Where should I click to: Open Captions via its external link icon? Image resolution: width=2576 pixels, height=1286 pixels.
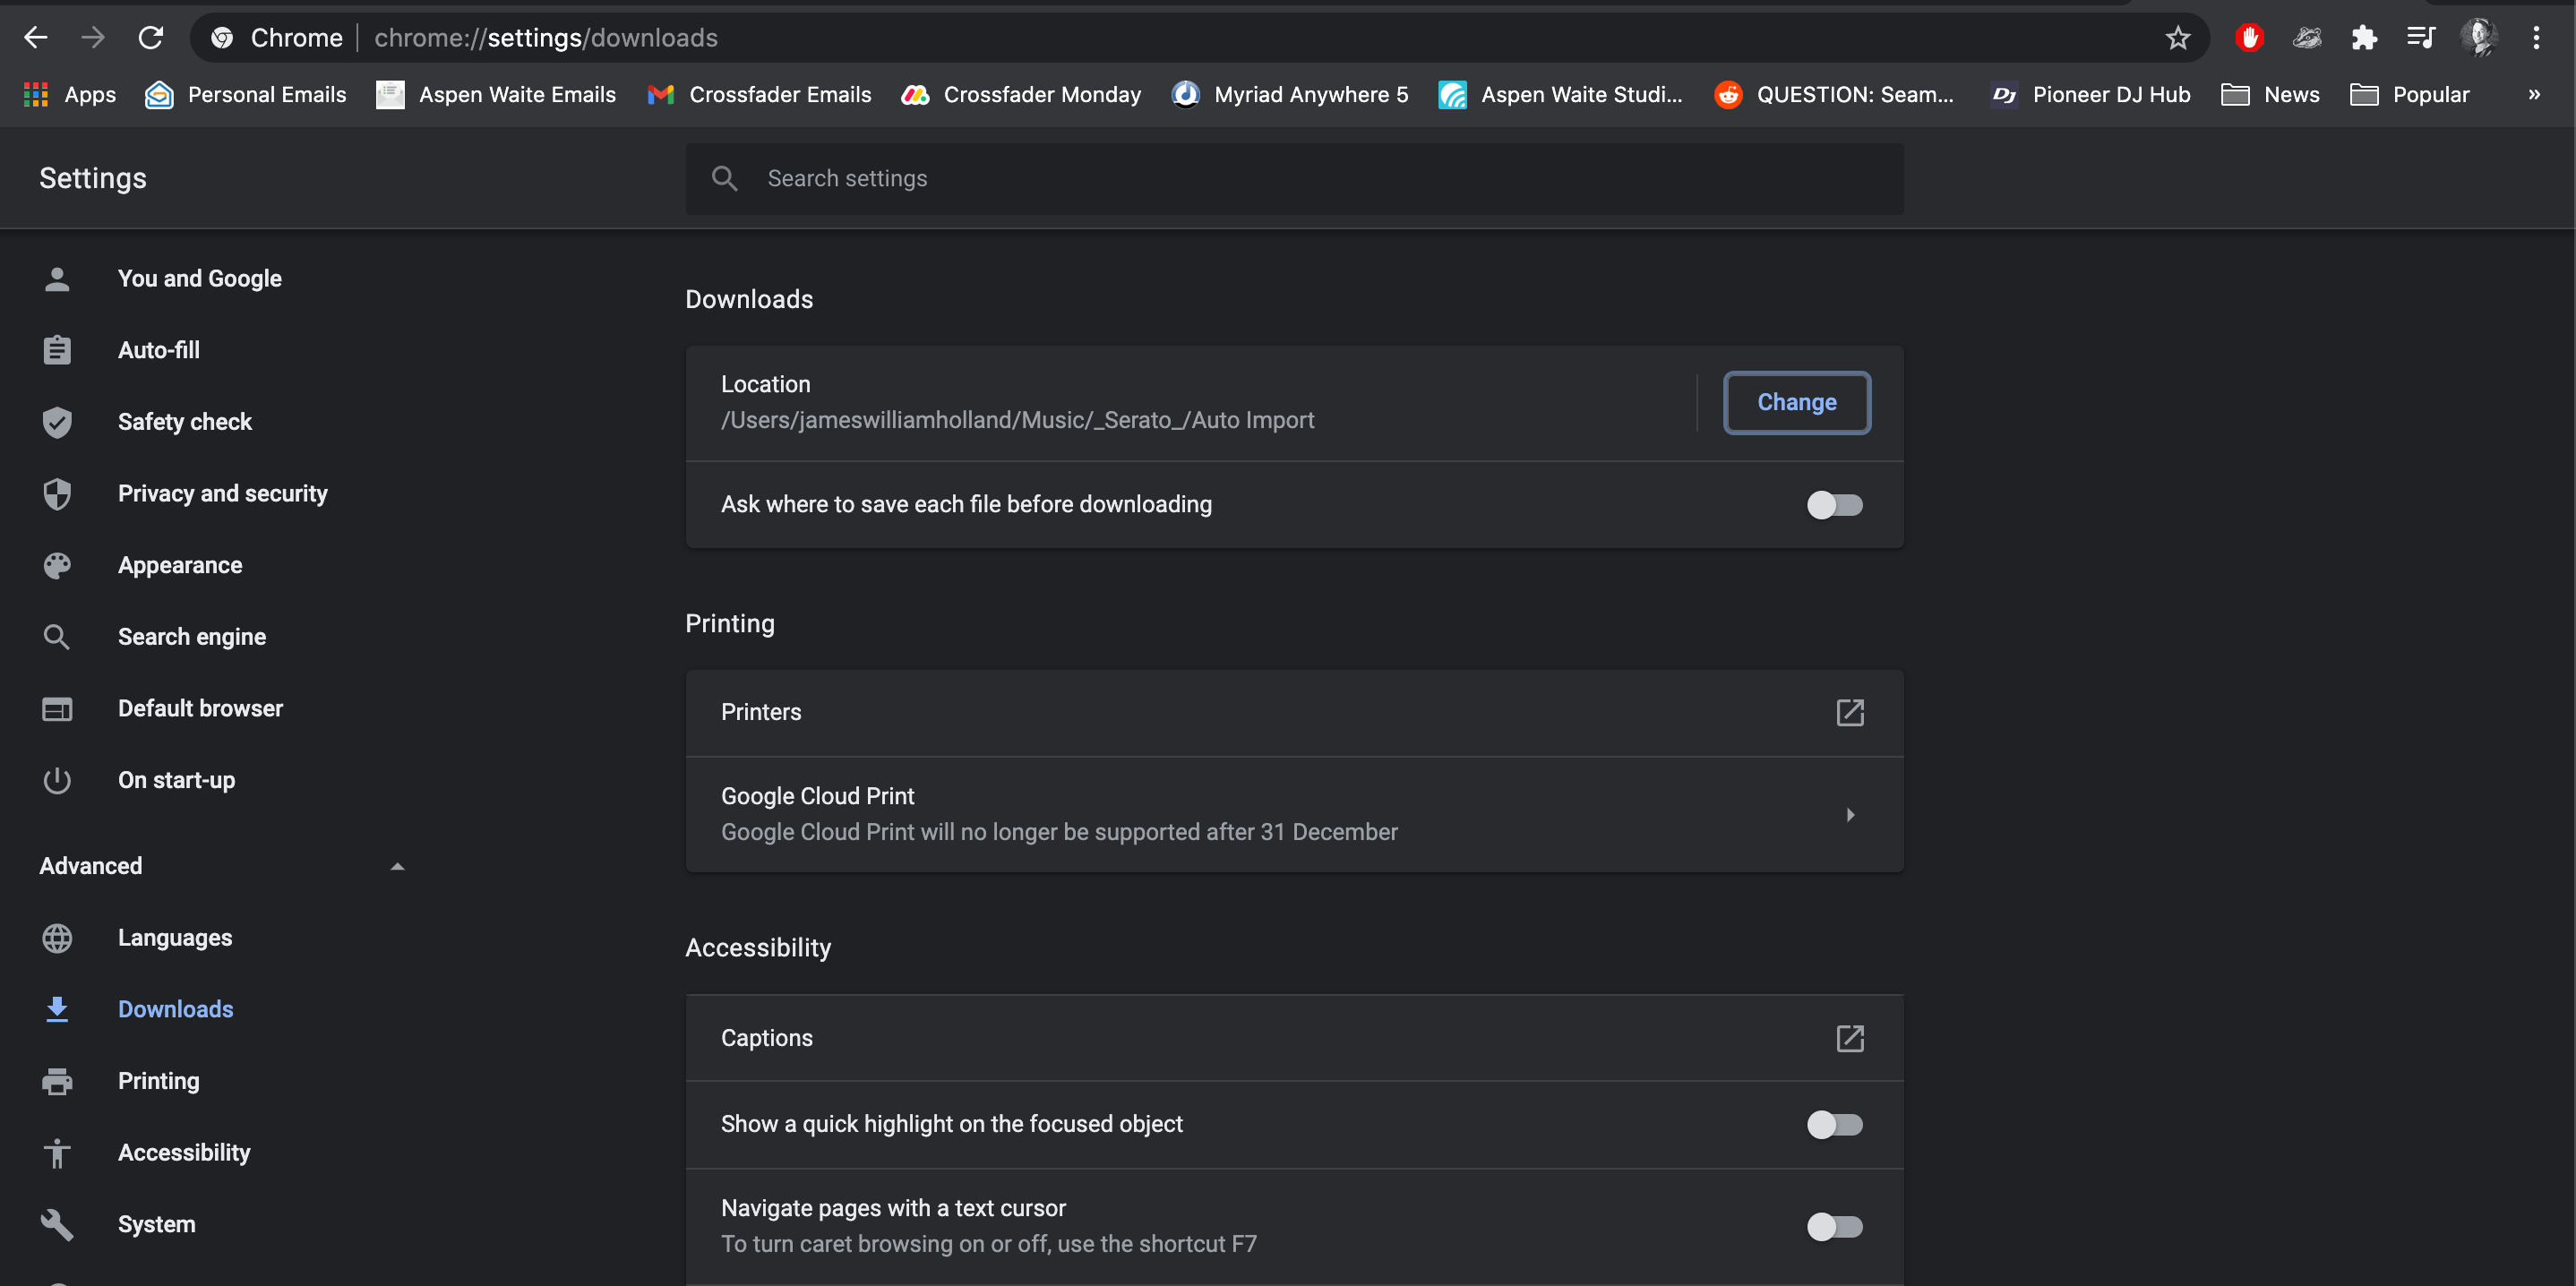tap(1850, 1038)
